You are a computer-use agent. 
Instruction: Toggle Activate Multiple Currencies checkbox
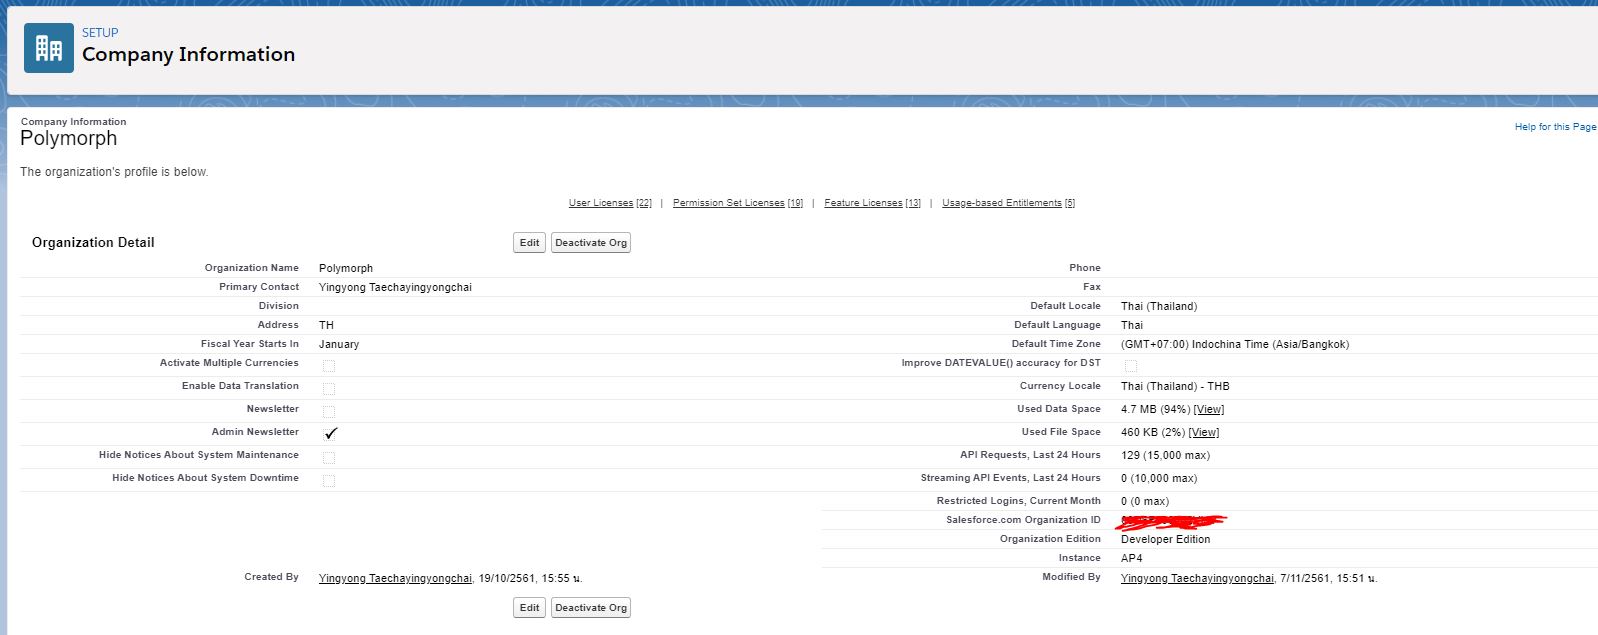329,366
